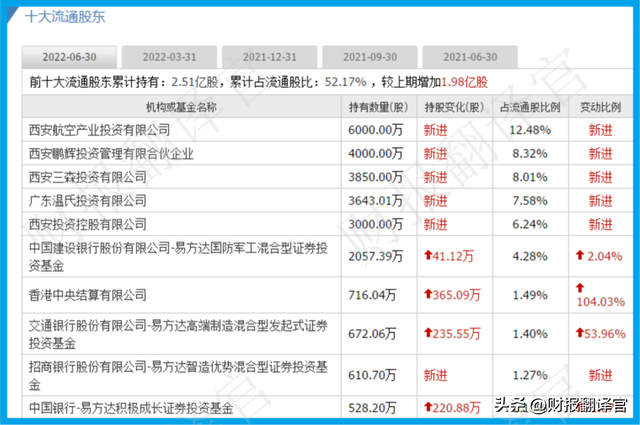Click the 持股变化(股) column header
This screenshot has height=425, width=640.
(454, 107)
